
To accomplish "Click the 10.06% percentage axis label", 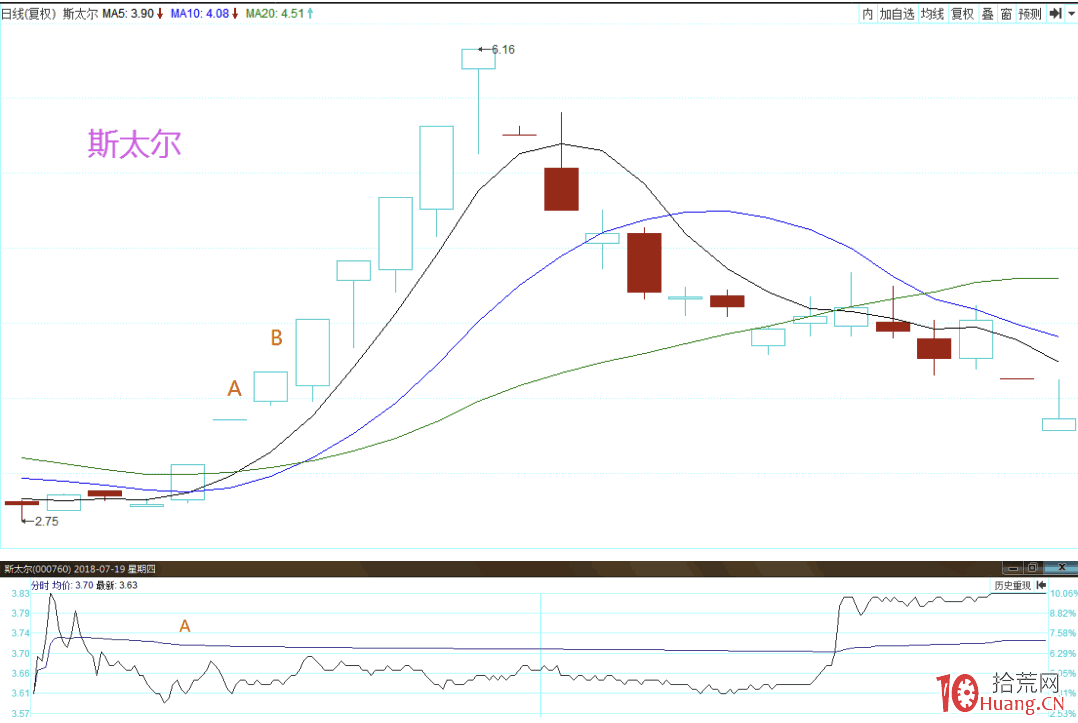I will pyautogui.click(x=1064, y=594).
